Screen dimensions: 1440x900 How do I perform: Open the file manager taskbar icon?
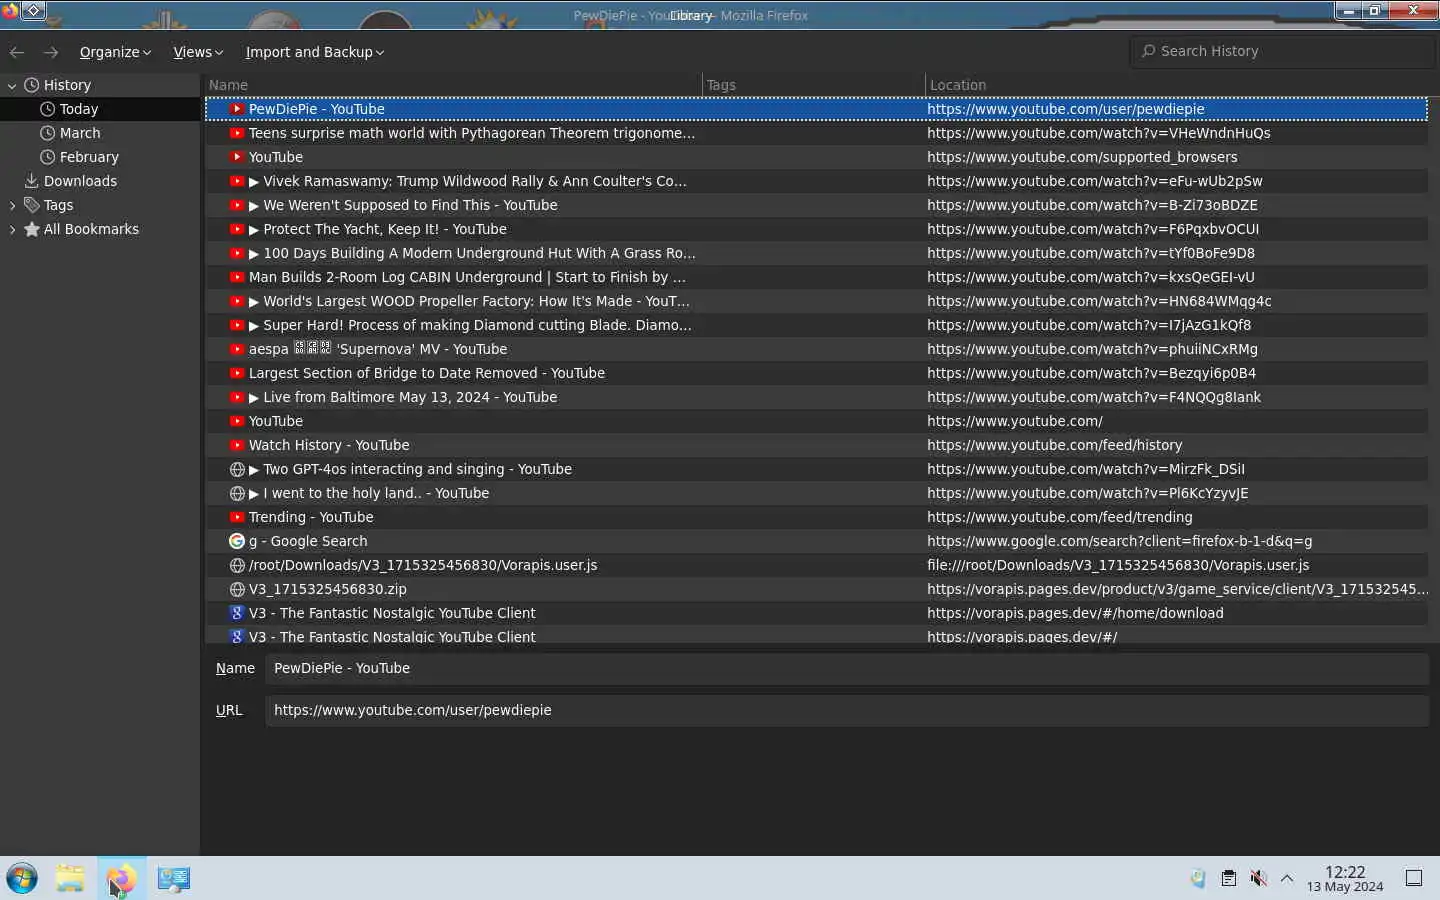70,878
